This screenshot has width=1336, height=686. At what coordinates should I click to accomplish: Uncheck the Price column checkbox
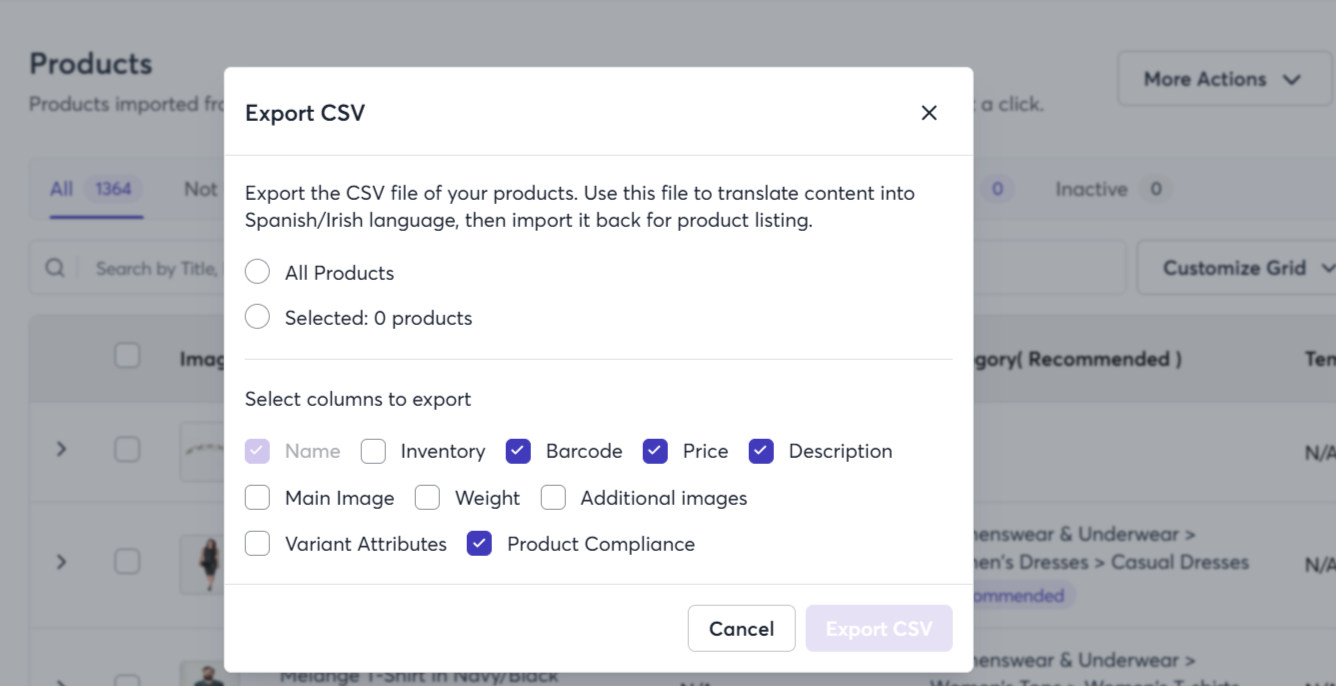tap(655, 451)
